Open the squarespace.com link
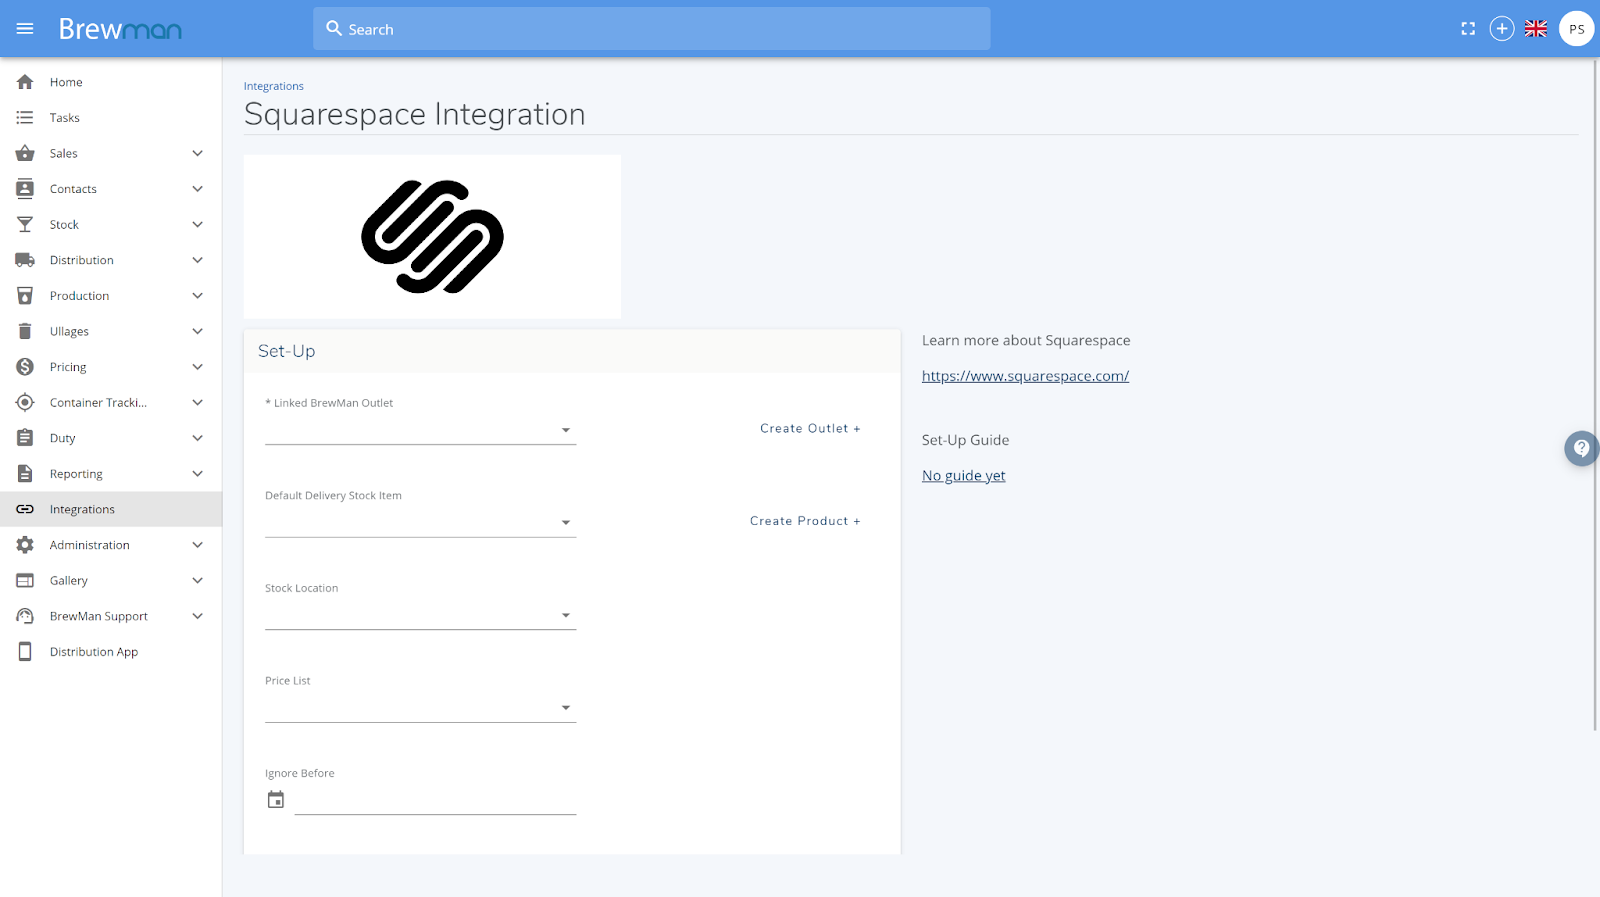The width and height of the screenshot is (1600, 897). (x=1025, y=376)
